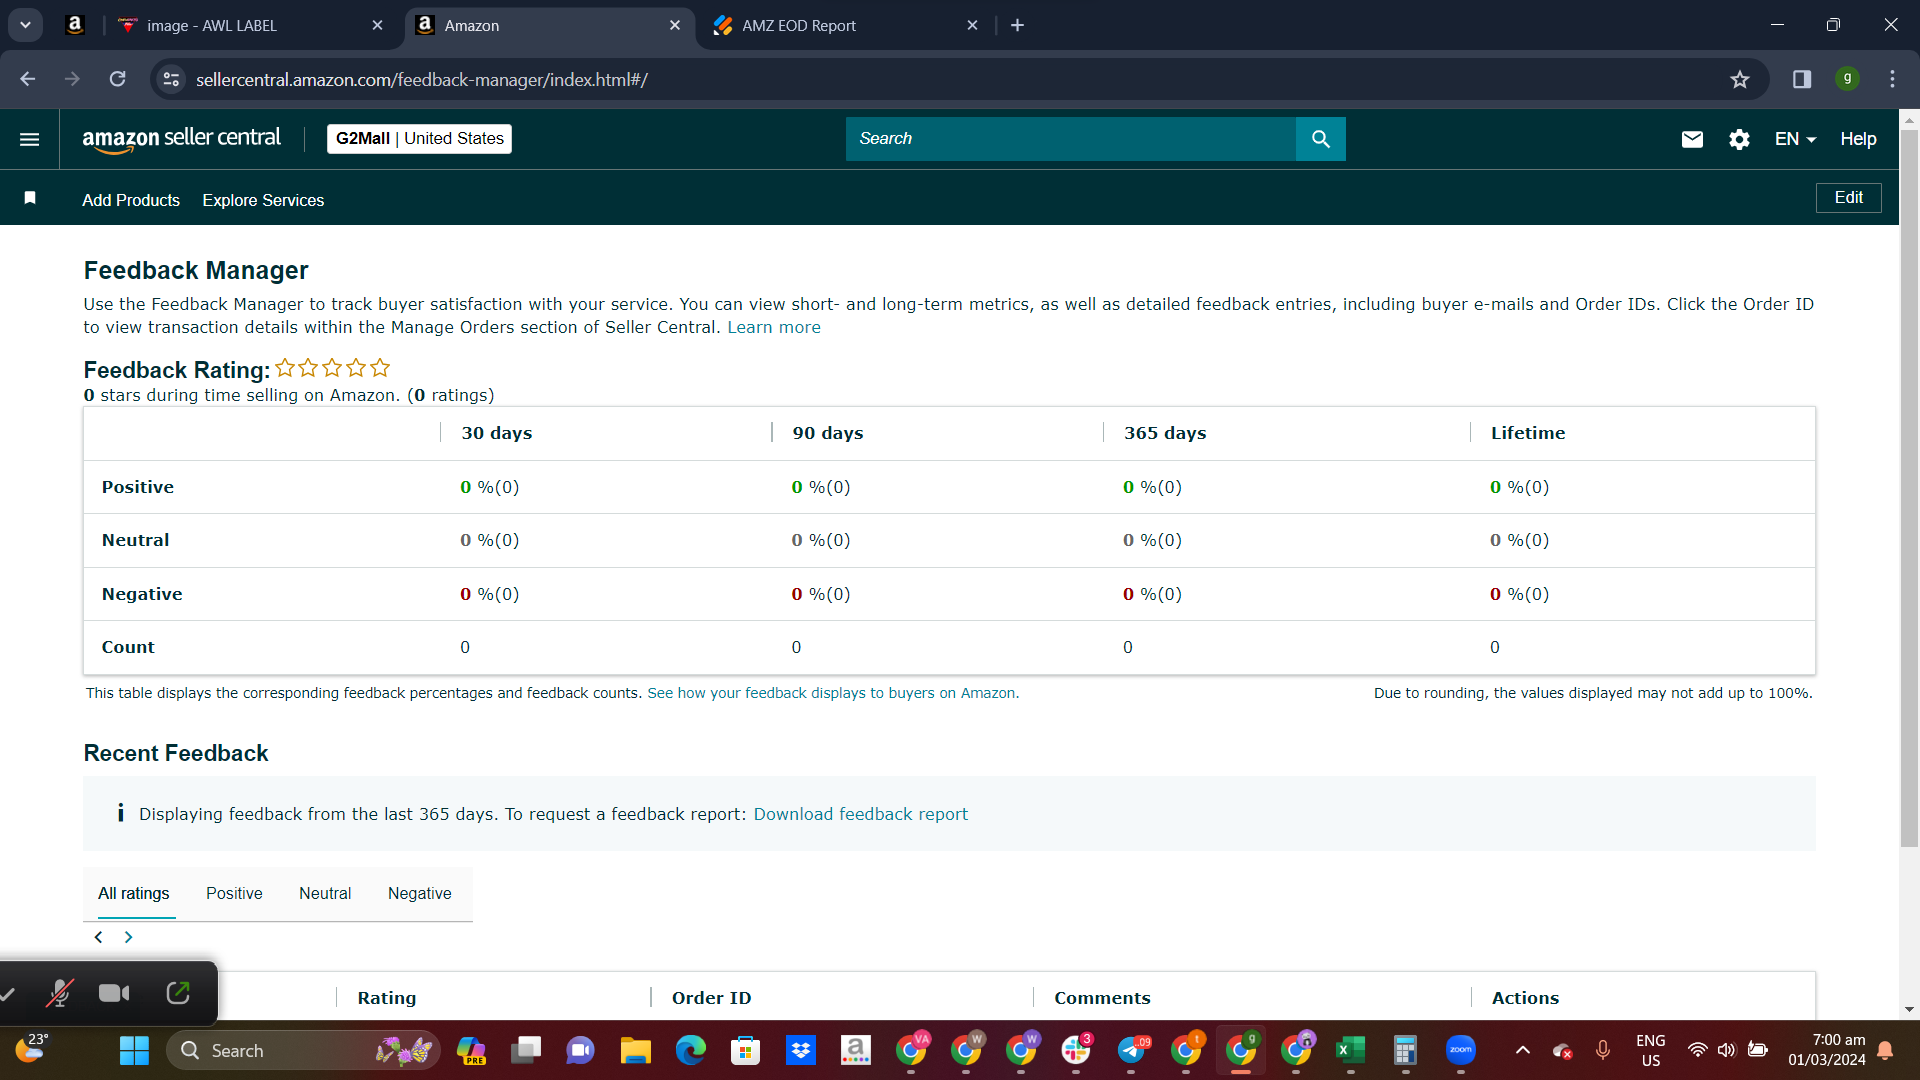Open the Windows Start menu
The width and height of the screenshot is (1920, 1080).
tap(134, 1051)
